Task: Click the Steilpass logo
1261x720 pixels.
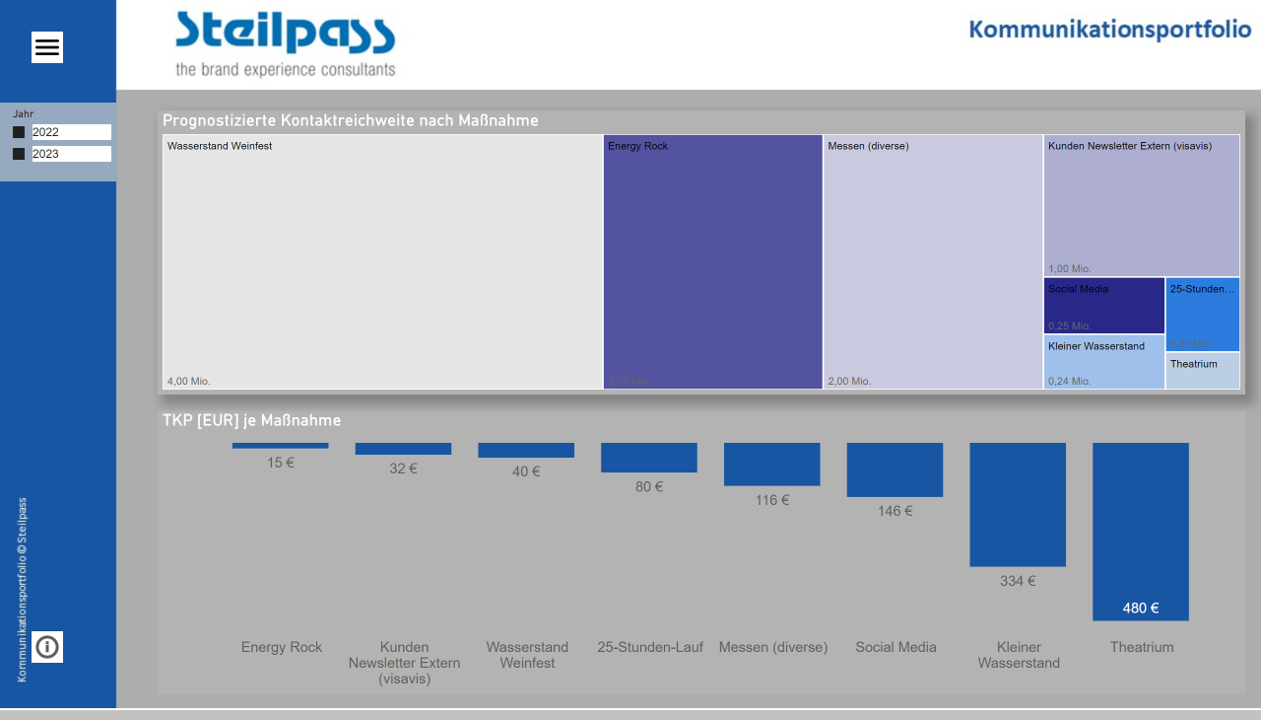Action: point(285,44)
